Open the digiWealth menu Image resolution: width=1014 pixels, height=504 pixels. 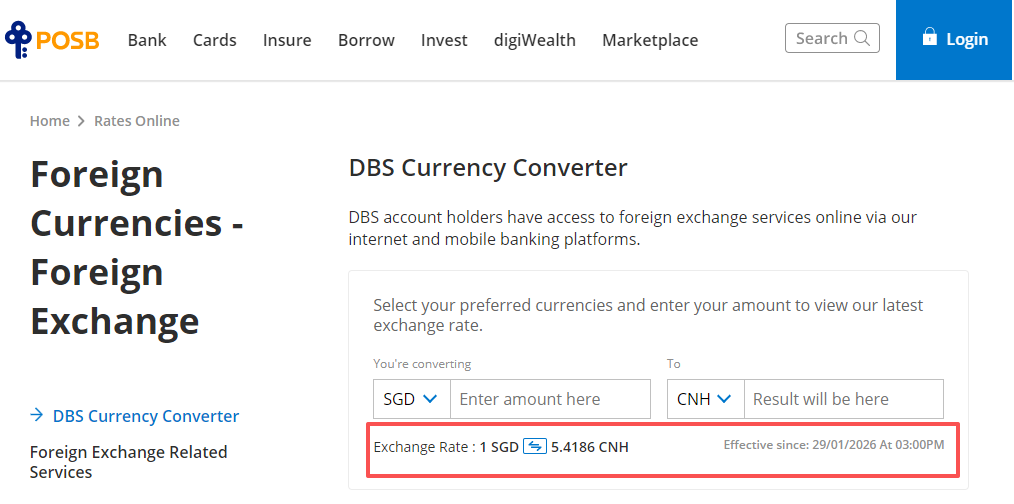click(535, 40)
